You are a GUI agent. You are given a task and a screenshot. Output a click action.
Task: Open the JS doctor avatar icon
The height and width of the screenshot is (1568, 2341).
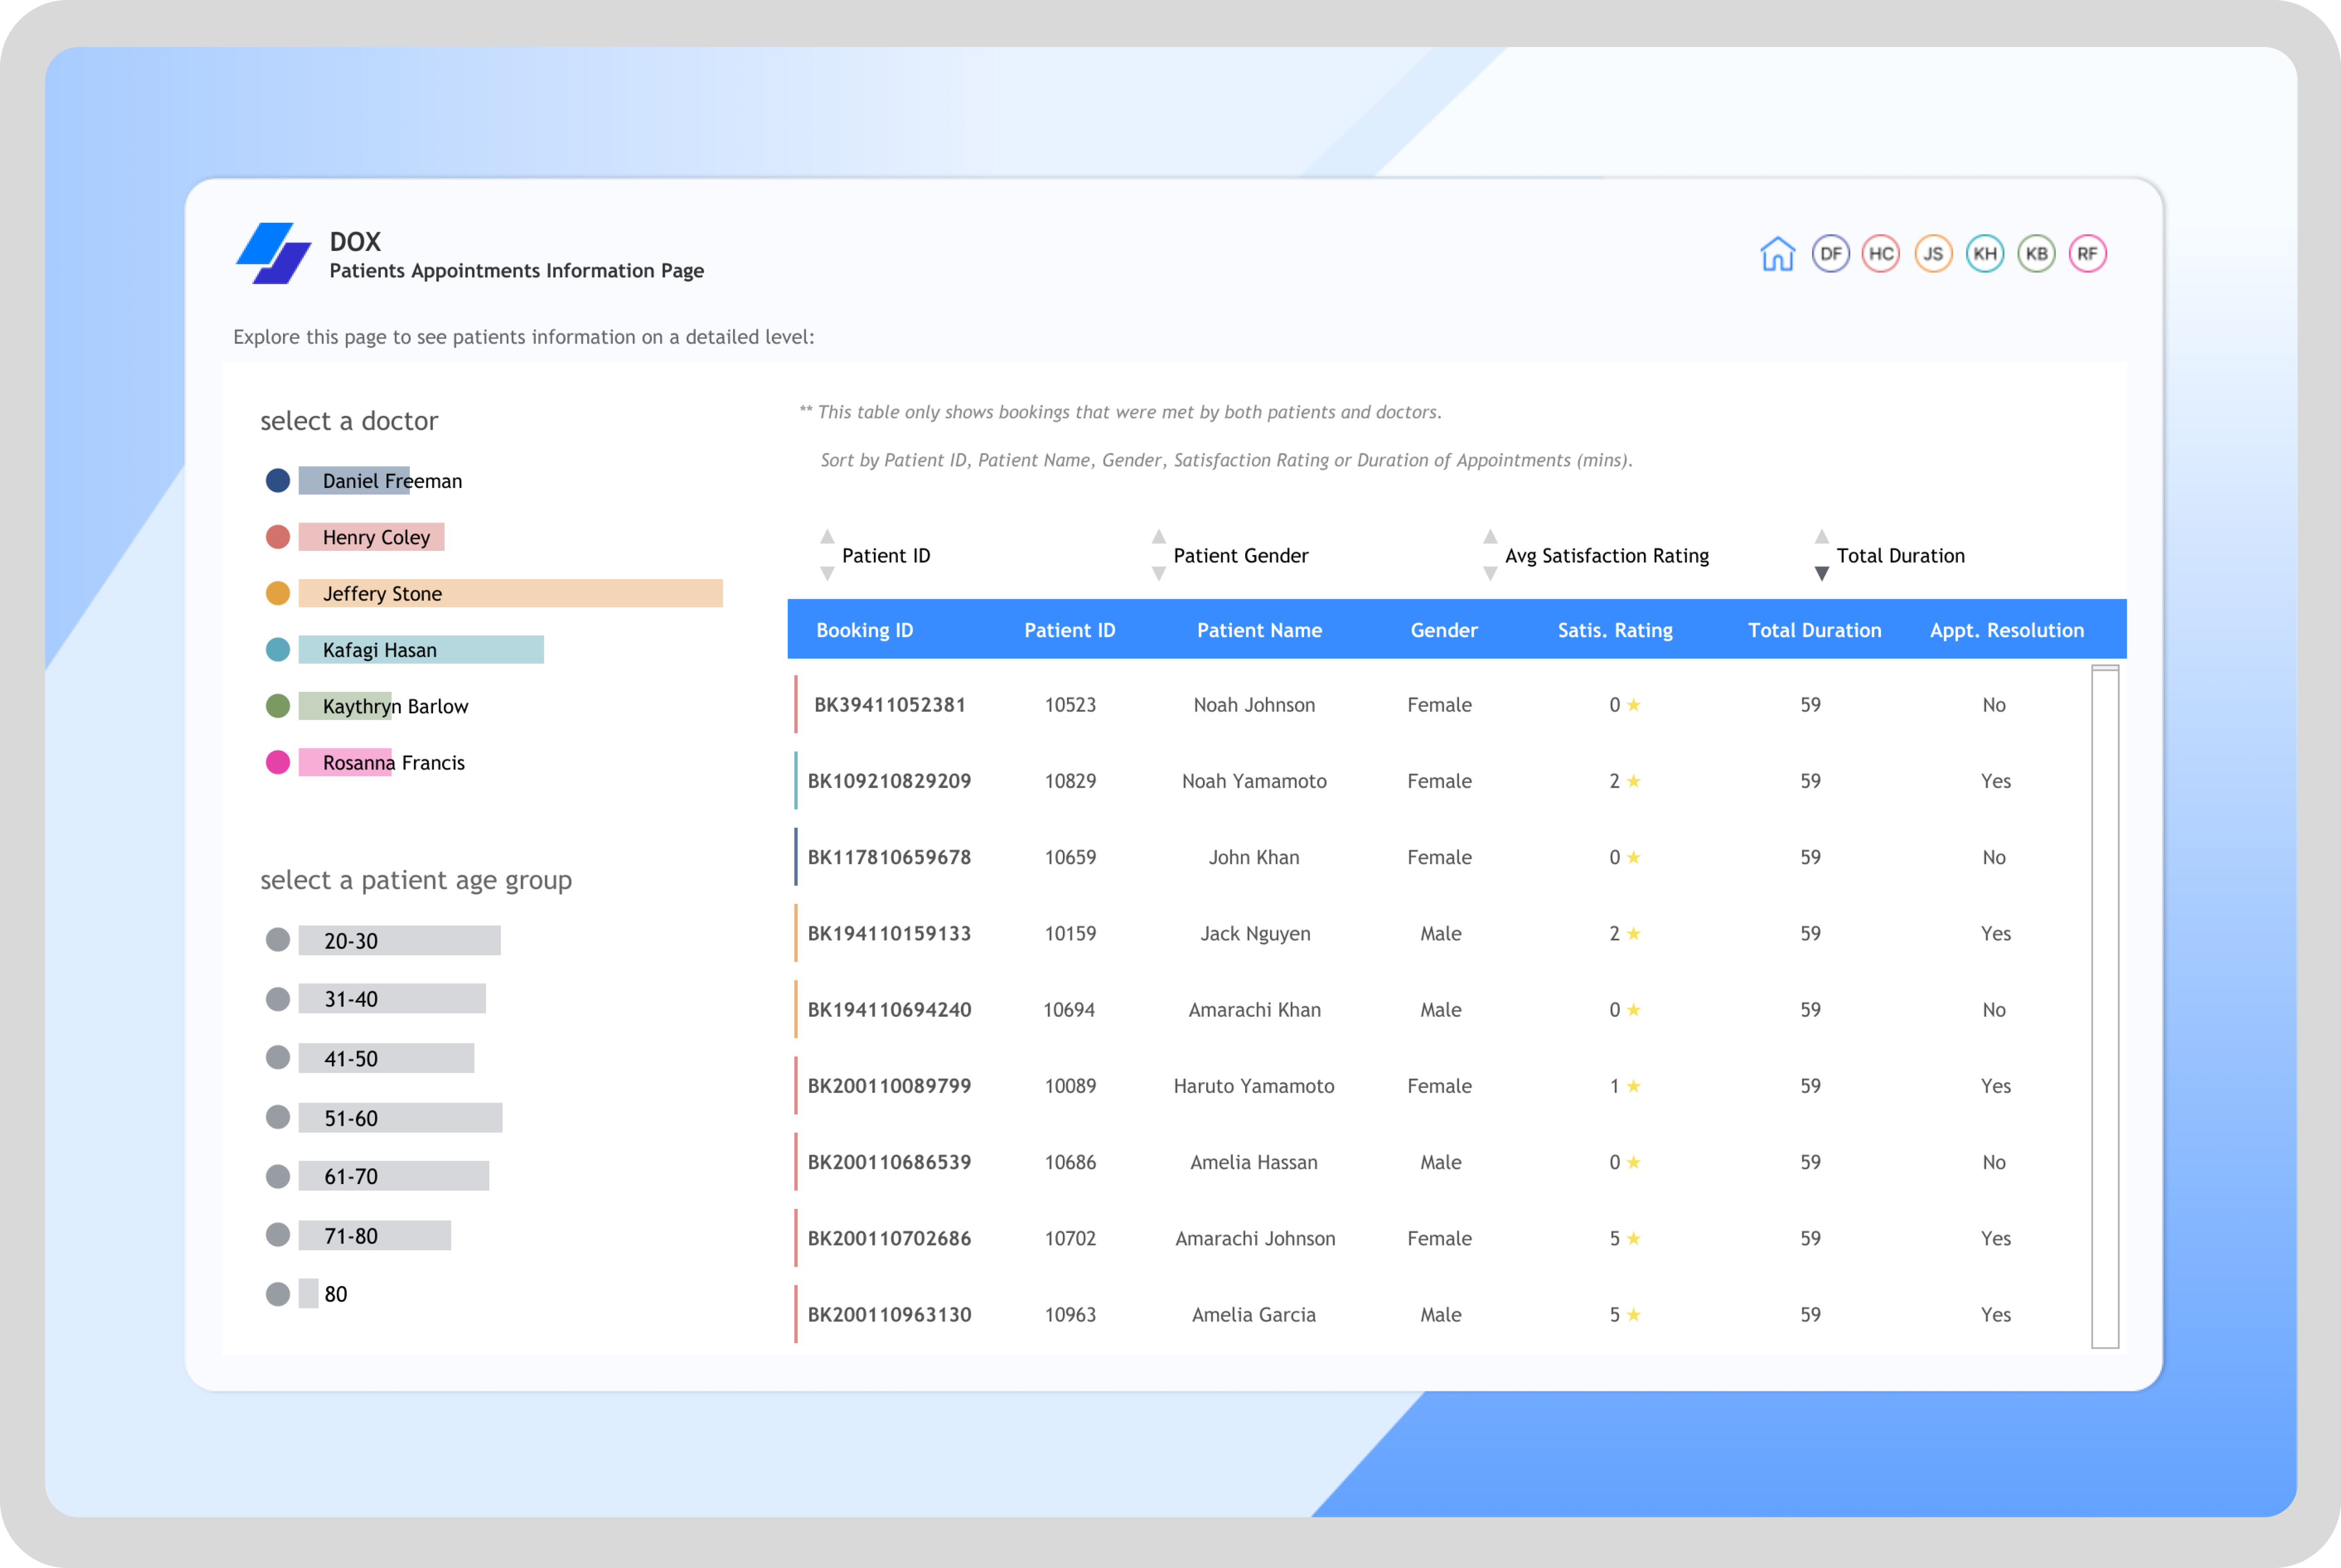coord(1933,254)
